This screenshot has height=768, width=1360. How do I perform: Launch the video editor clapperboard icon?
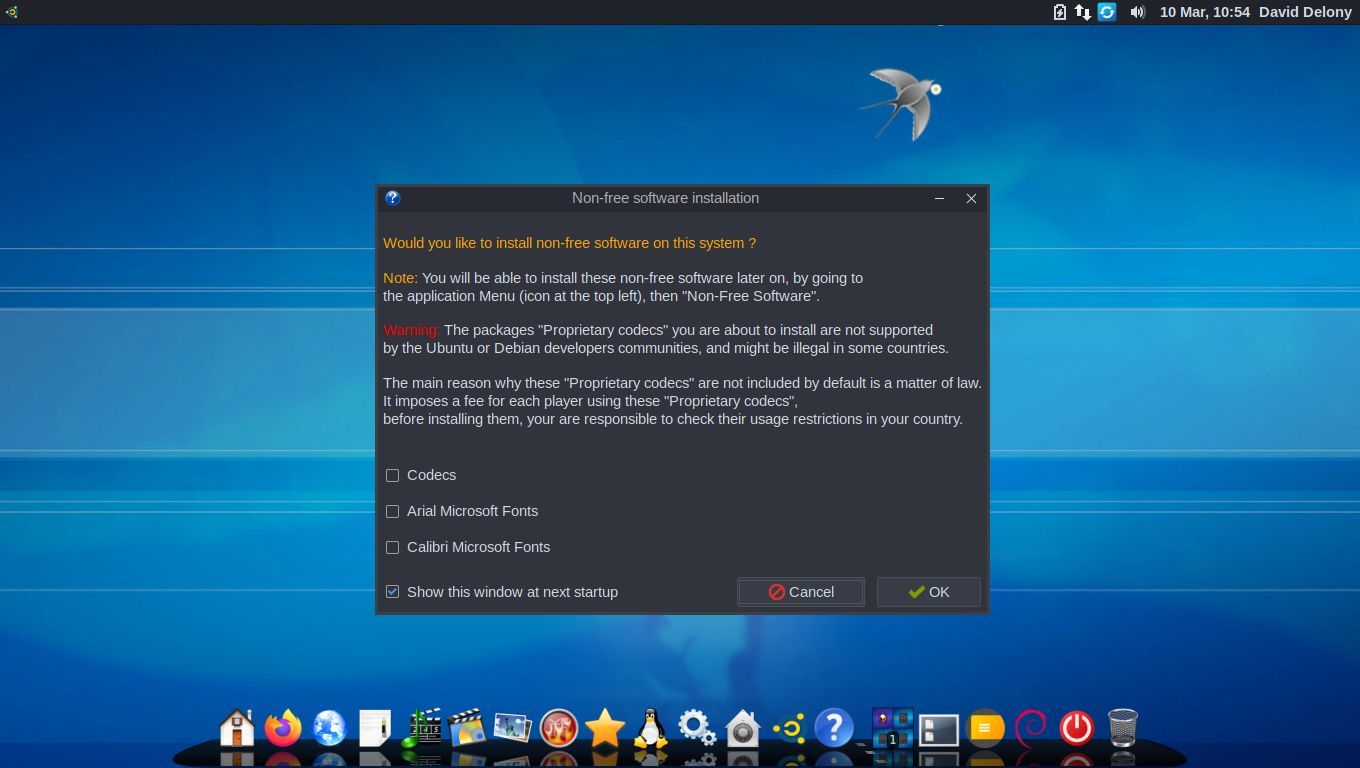423,728
